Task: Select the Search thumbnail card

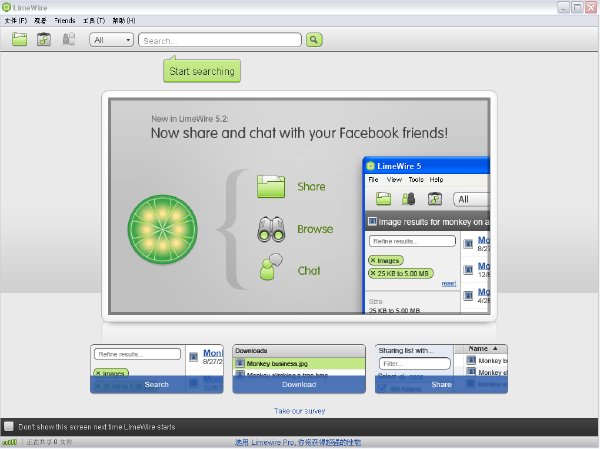Action: [x=157, y=369]
